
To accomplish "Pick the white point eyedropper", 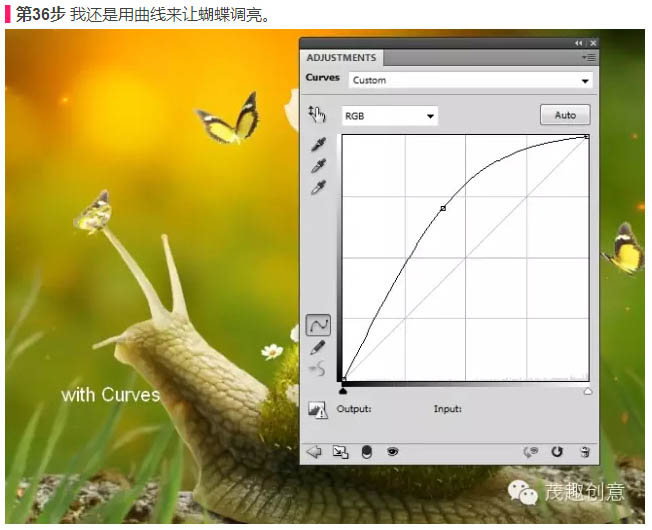I will 319,187.
